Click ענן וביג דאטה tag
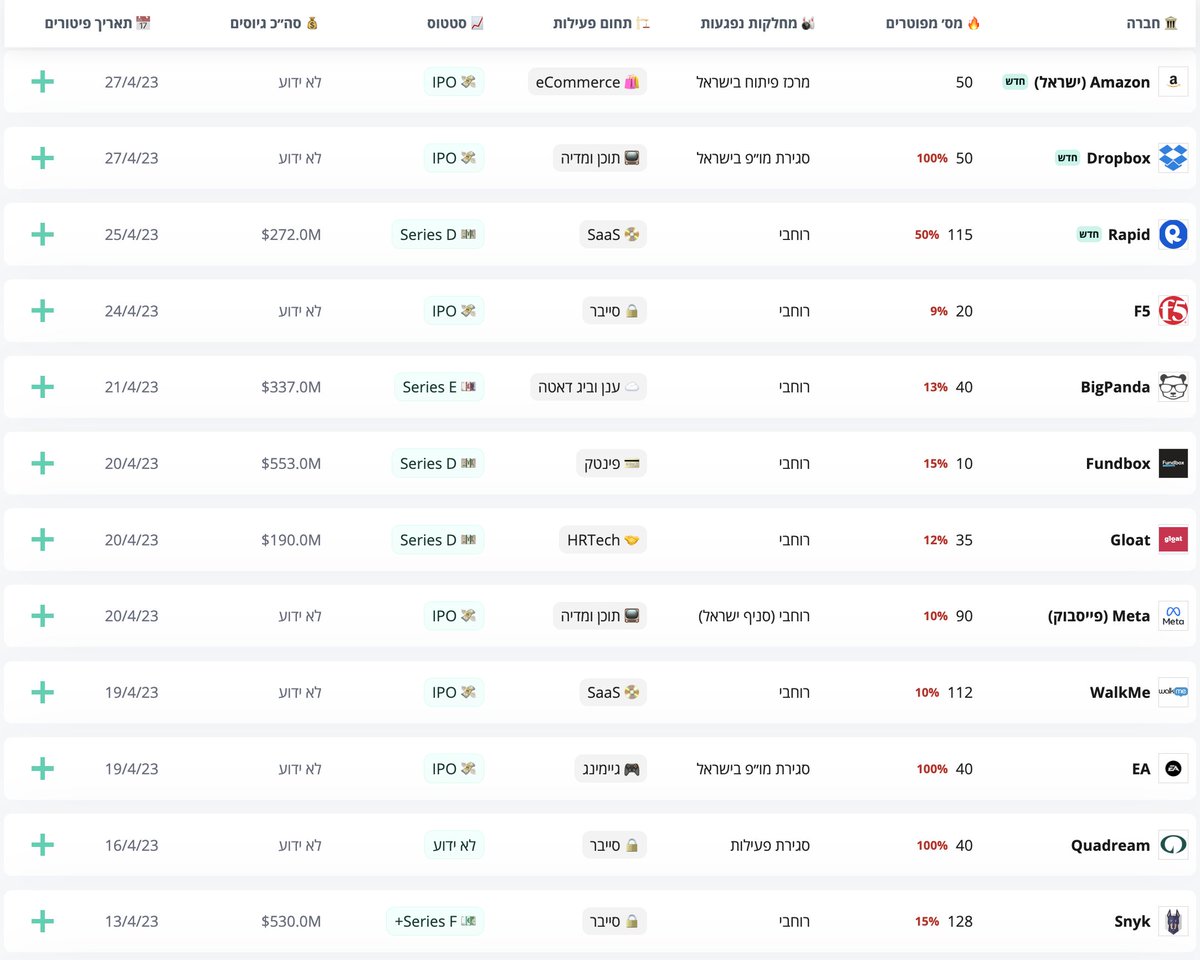The height and width of the screenshot is (960, 1200). tap(588, 387)
